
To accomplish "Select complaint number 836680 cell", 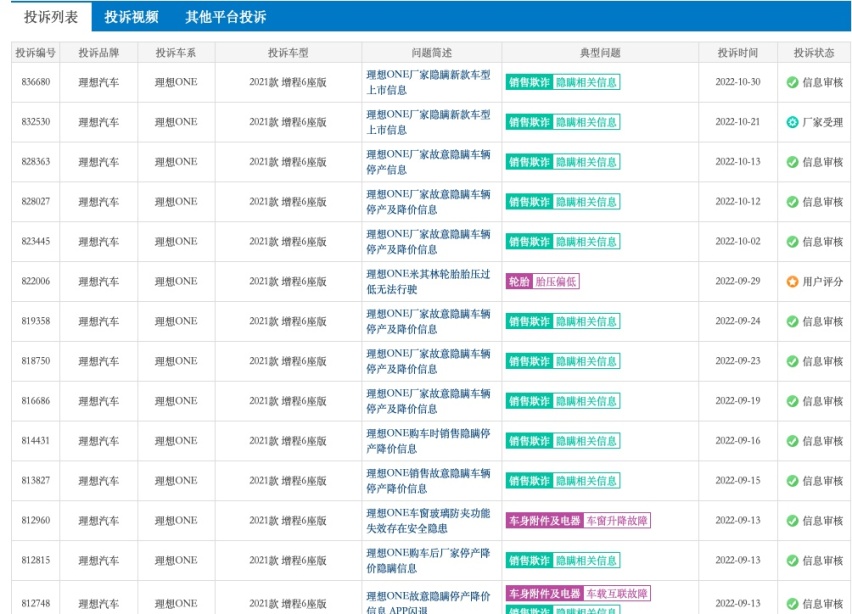I will [x=35, y=82].
